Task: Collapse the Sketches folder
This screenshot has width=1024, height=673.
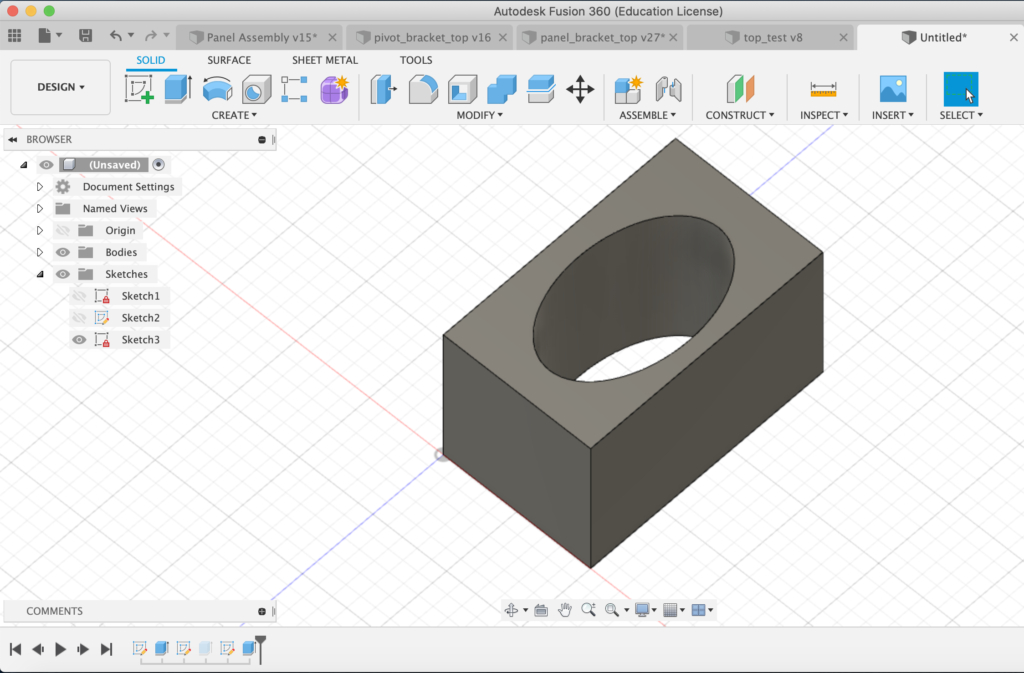Action: pos(40,274)
